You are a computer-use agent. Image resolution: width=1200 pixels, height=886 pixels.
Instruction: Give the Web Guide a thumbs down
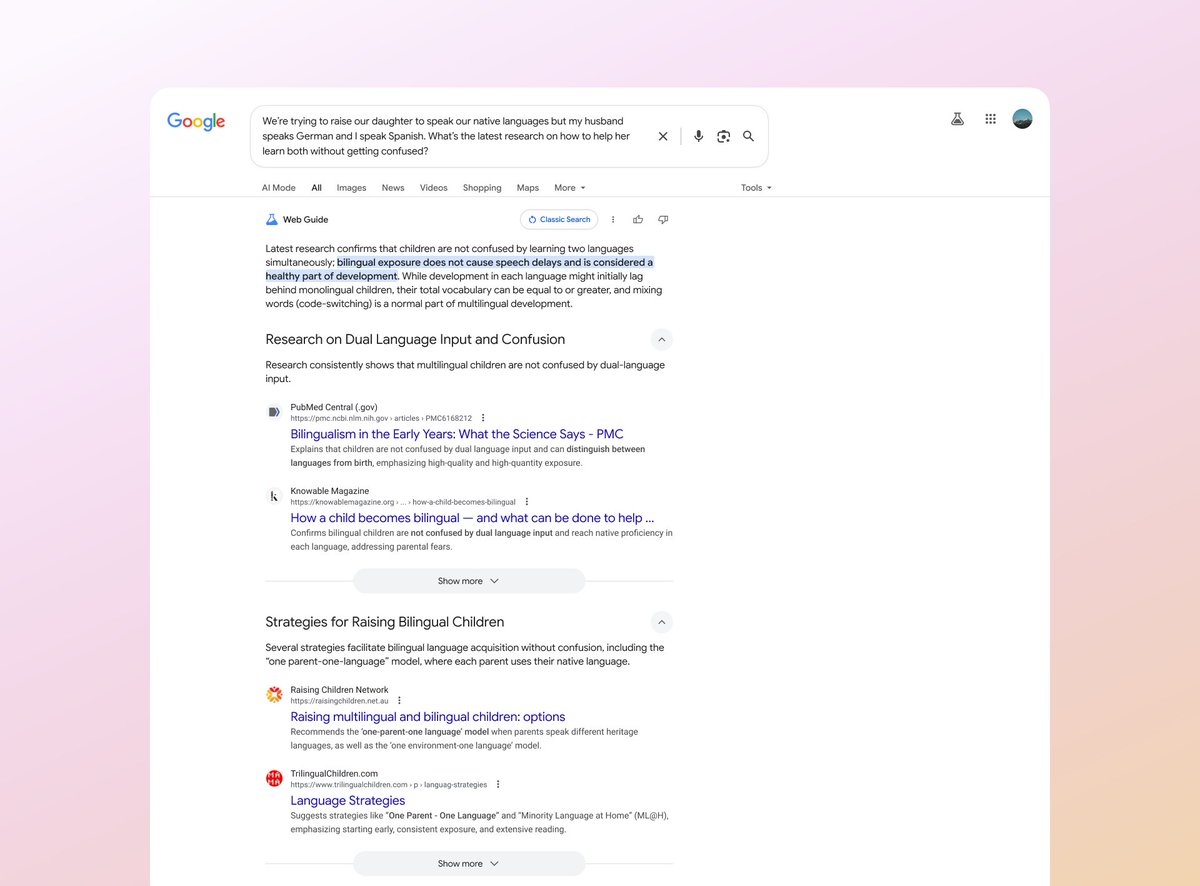663,219
